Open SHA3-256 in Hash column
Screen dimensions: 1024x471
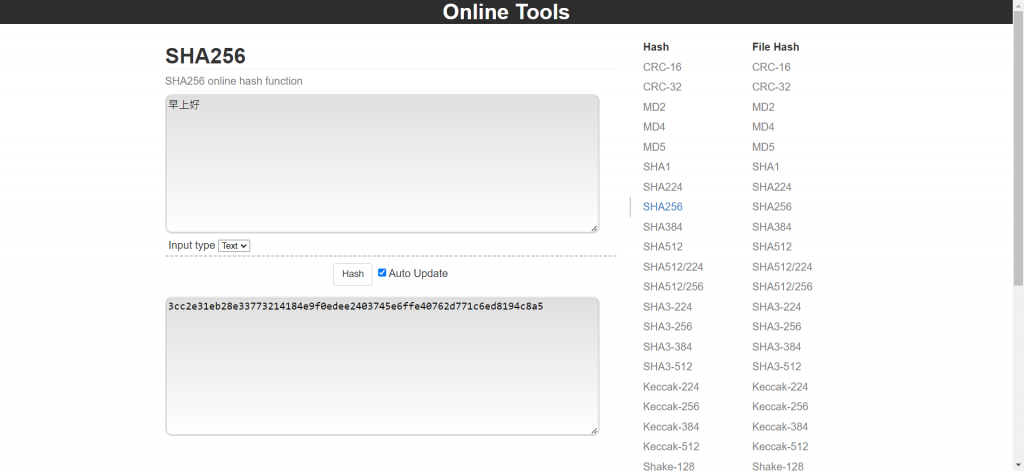[x=667, y=326]
